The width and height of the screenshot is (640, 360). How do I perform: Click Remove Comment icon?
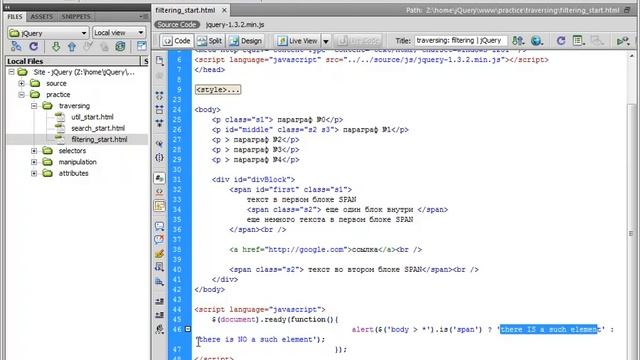coord(160,240)
